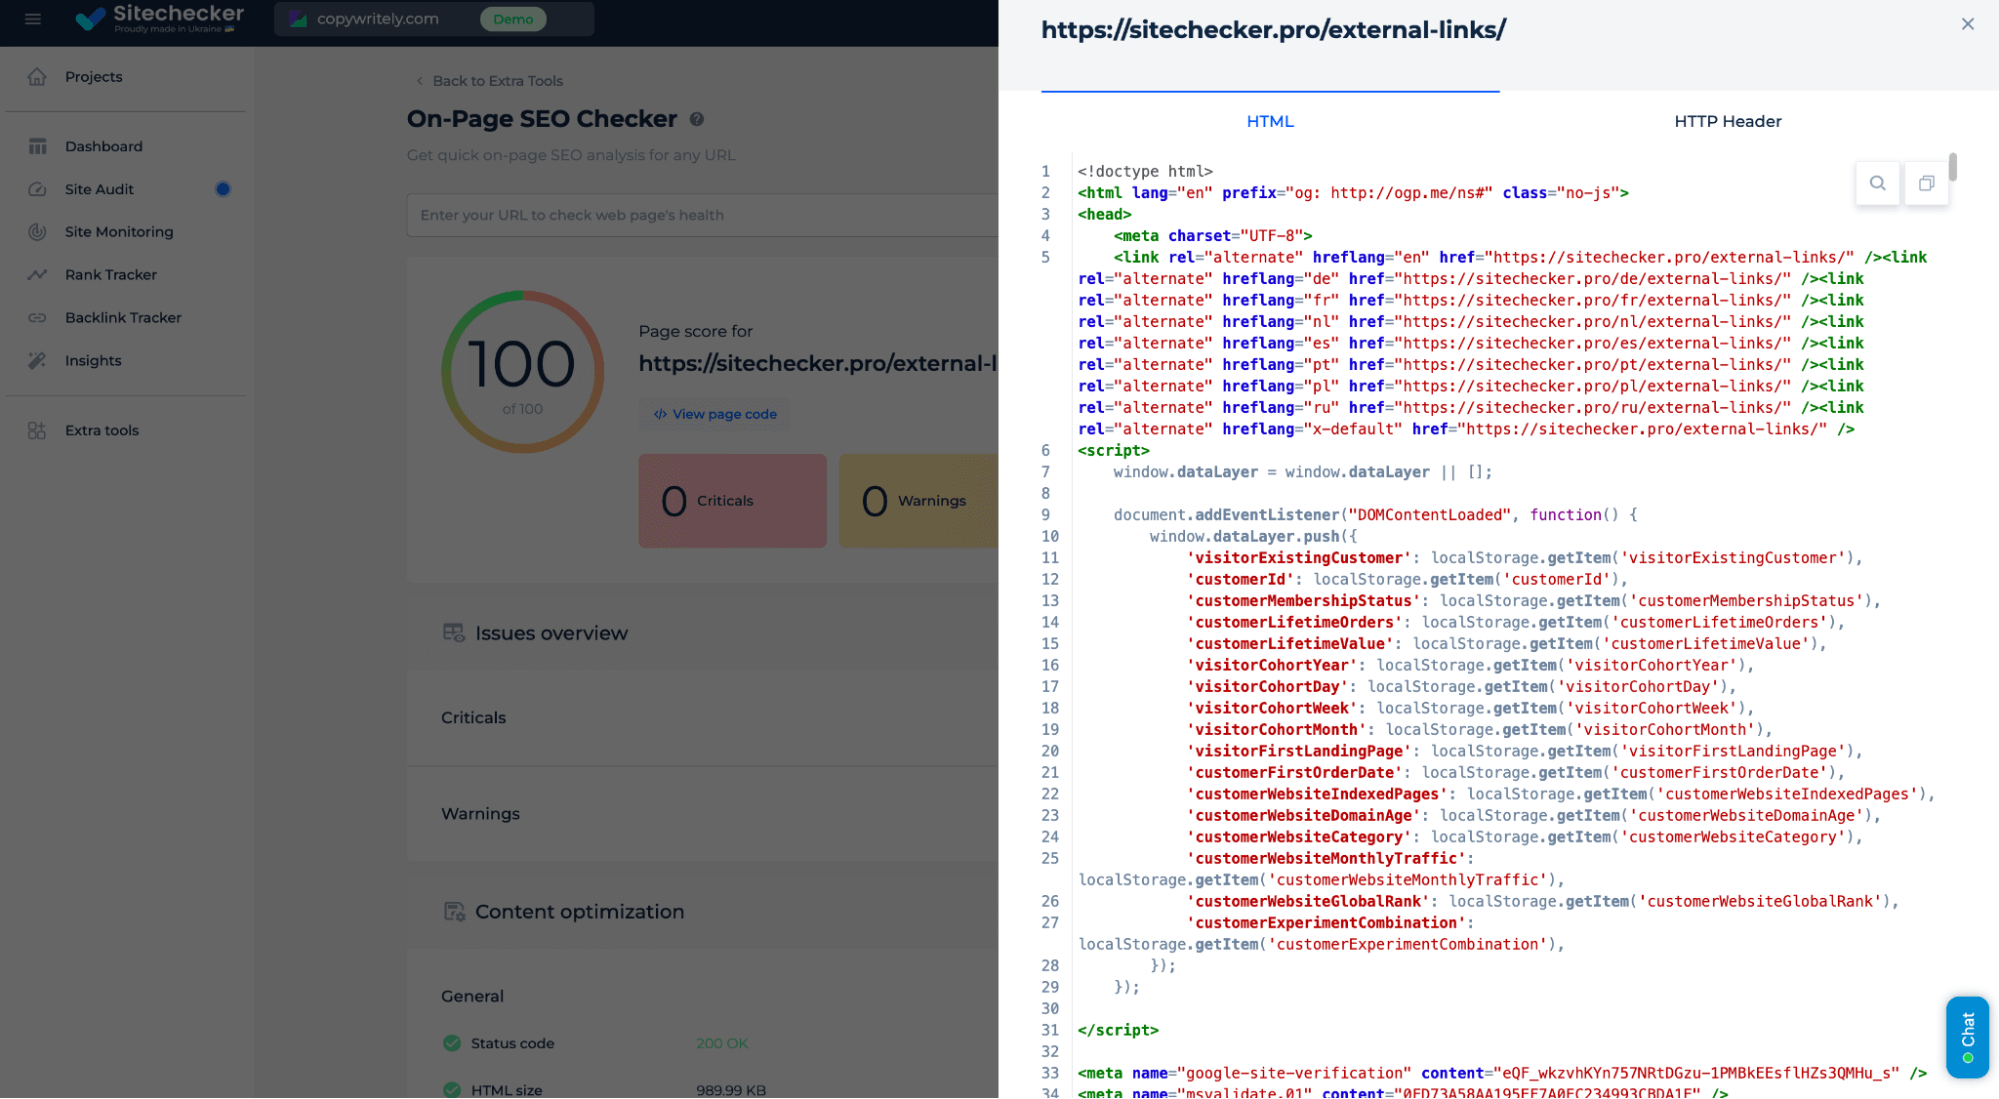
Task: Open the Insights panel icon
Action: click(37, 357)
